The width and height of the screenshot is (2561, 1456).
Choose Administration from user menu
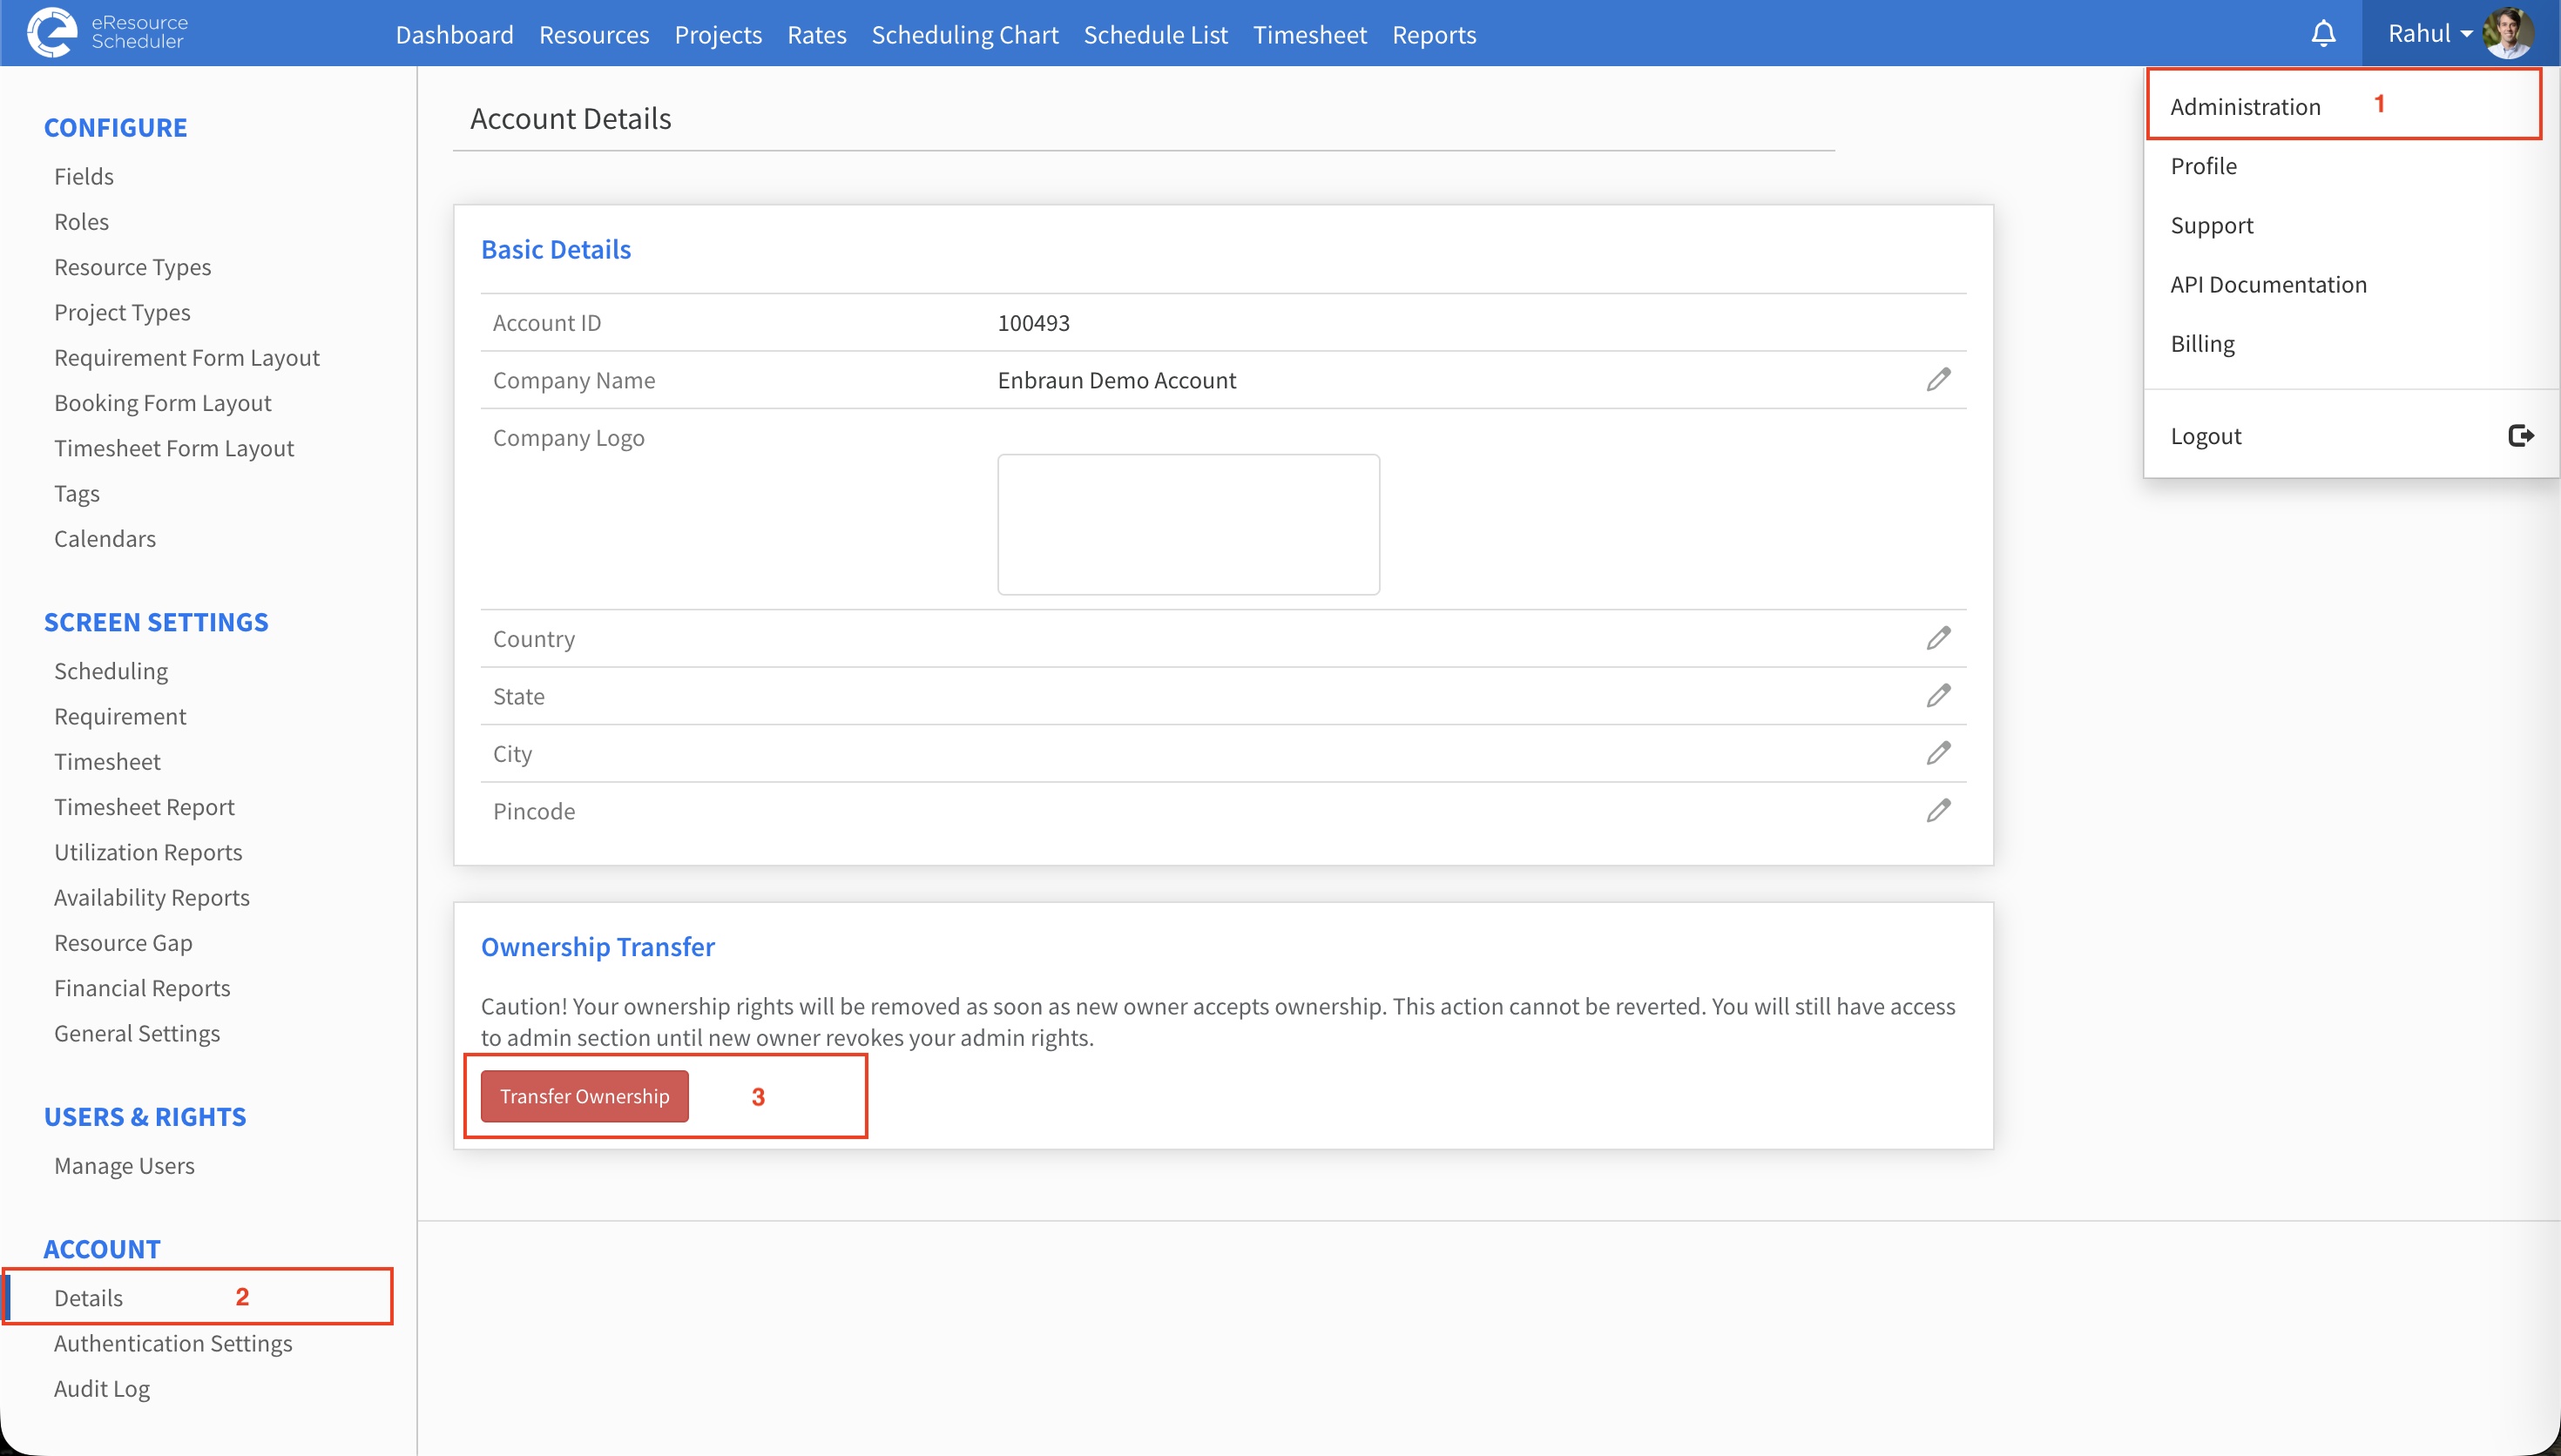(2245, 107)
